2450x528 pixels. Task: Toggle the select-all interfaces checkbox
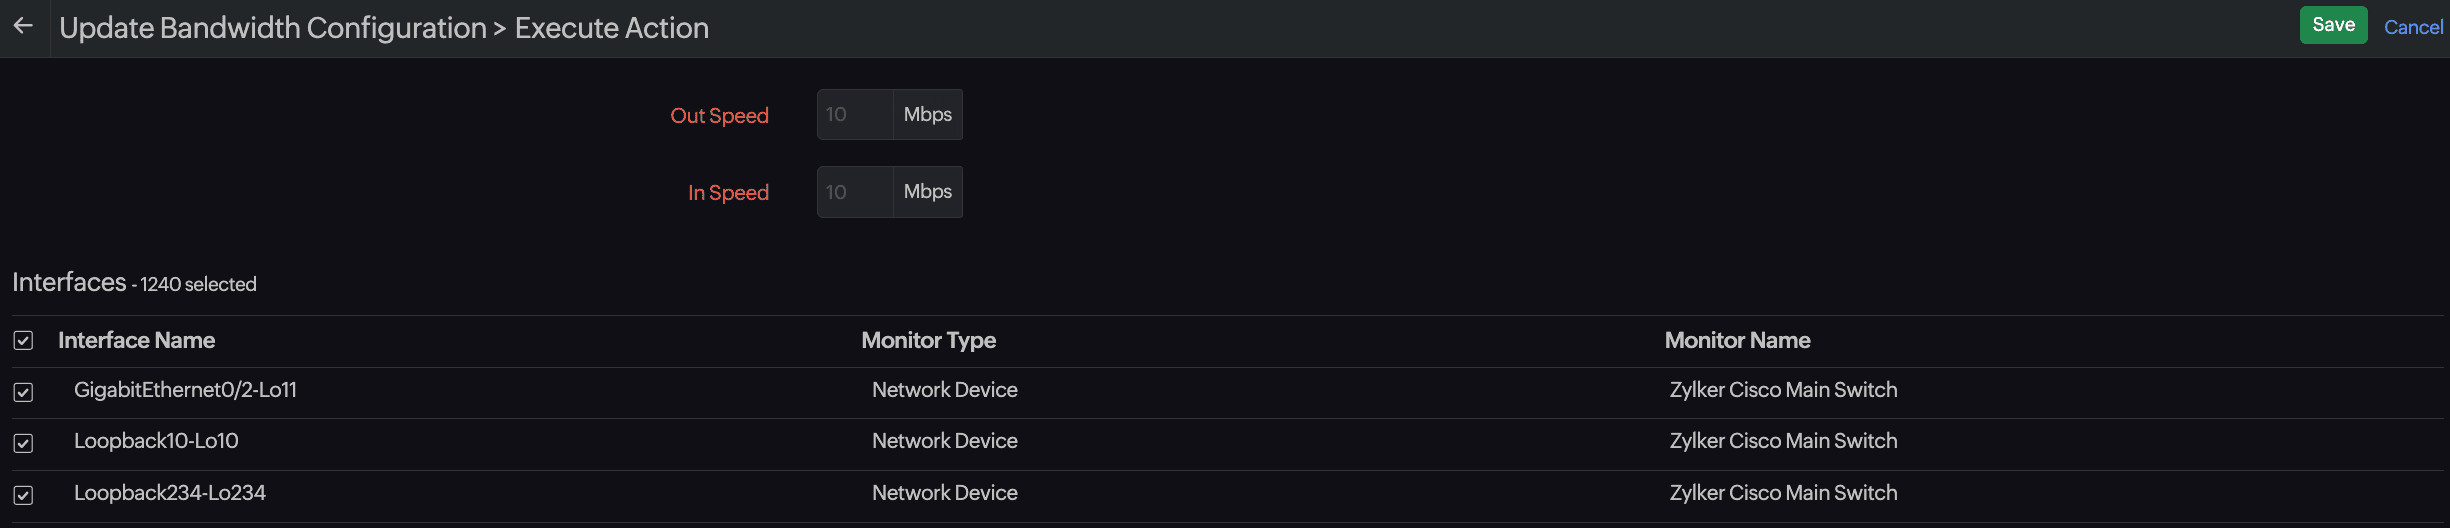coord(23,341)
